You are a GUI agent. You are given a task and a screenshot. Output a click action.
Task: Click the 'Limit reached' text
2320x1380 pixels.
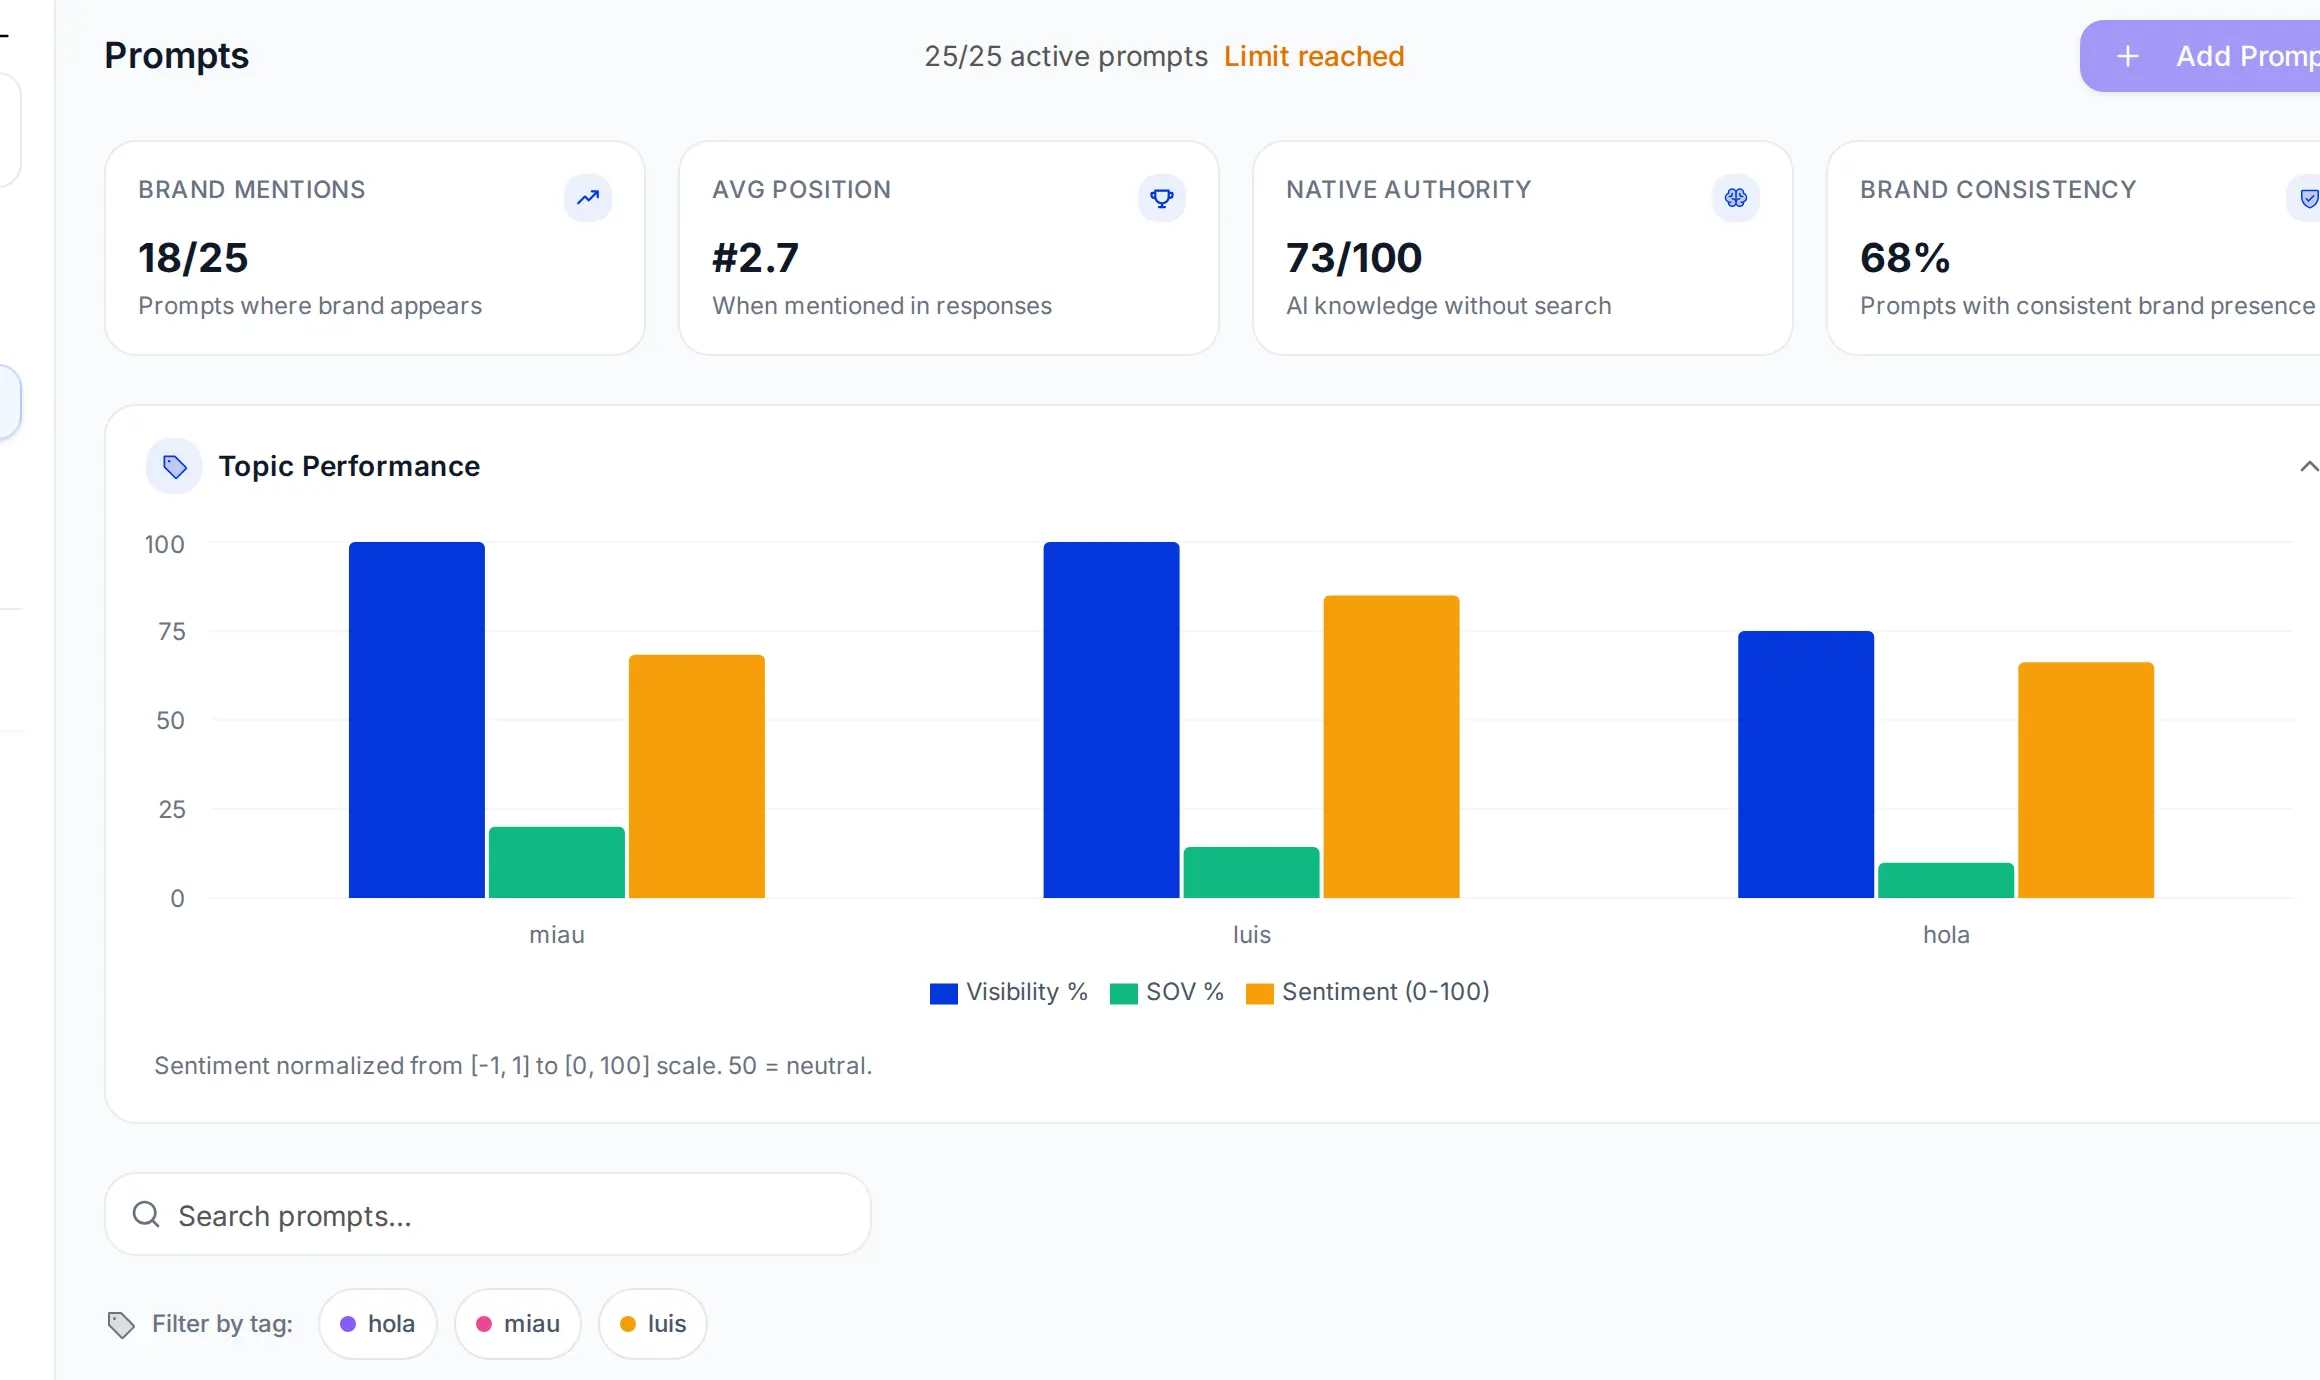point(1314,56)
